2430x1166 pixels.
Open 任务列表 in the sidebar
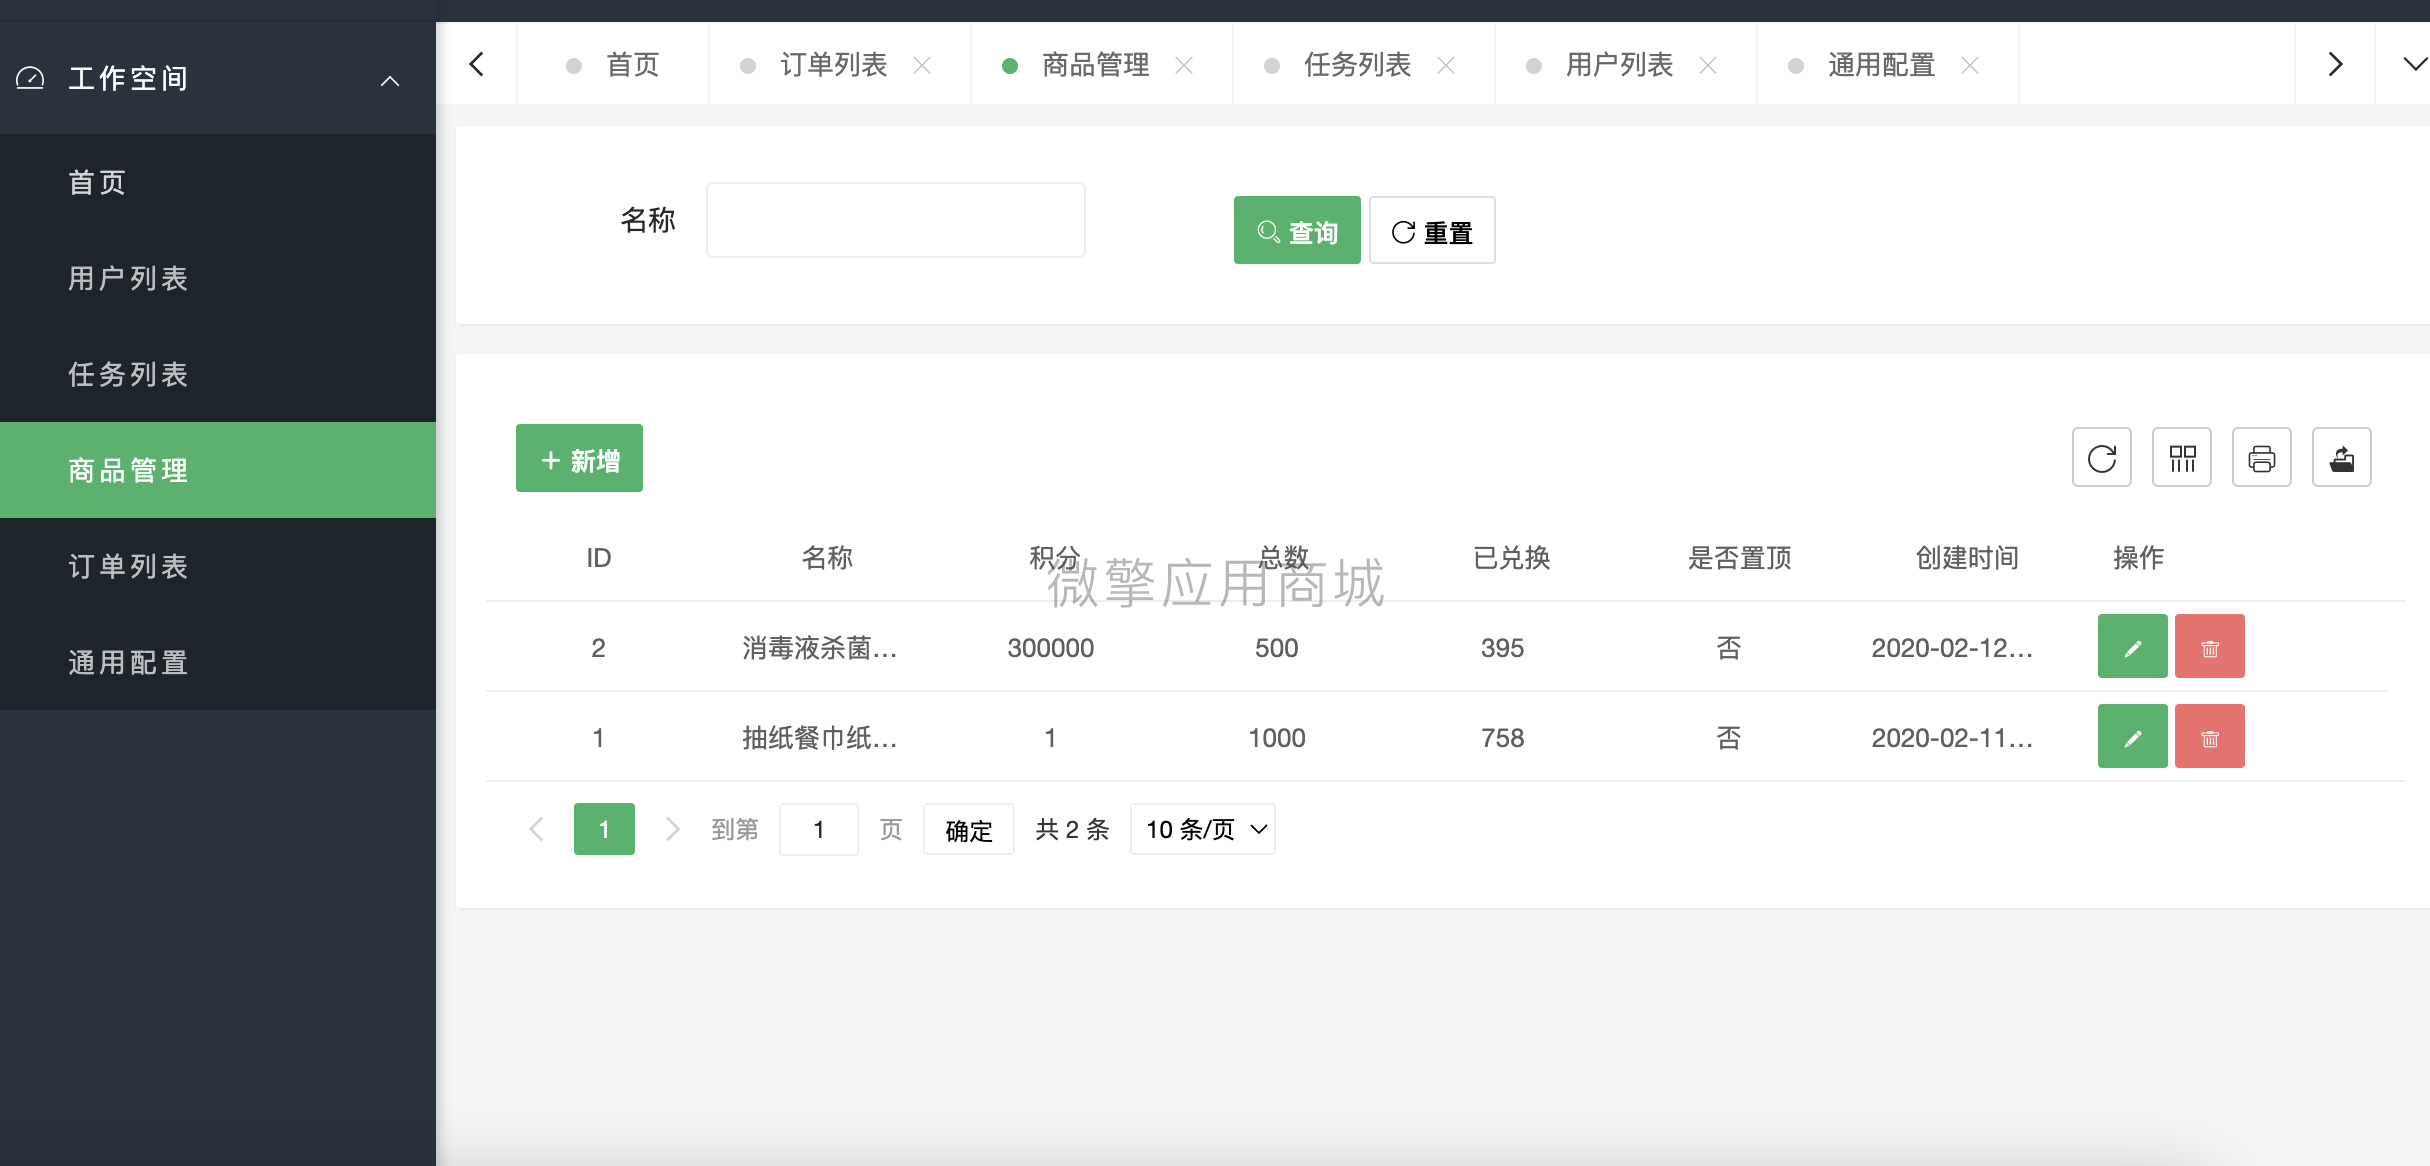pos(218,374)
